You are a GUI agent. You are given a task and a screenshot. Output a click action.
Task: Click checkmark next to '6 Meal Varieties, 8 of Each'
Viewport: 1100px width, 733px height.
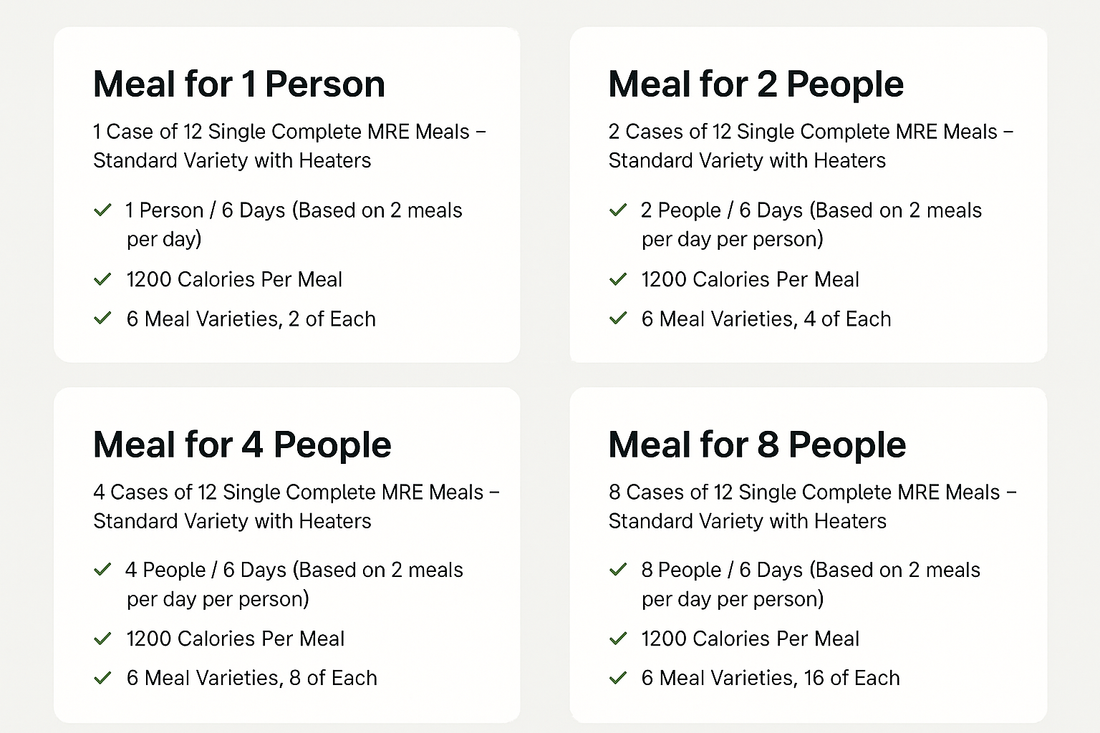102,678
